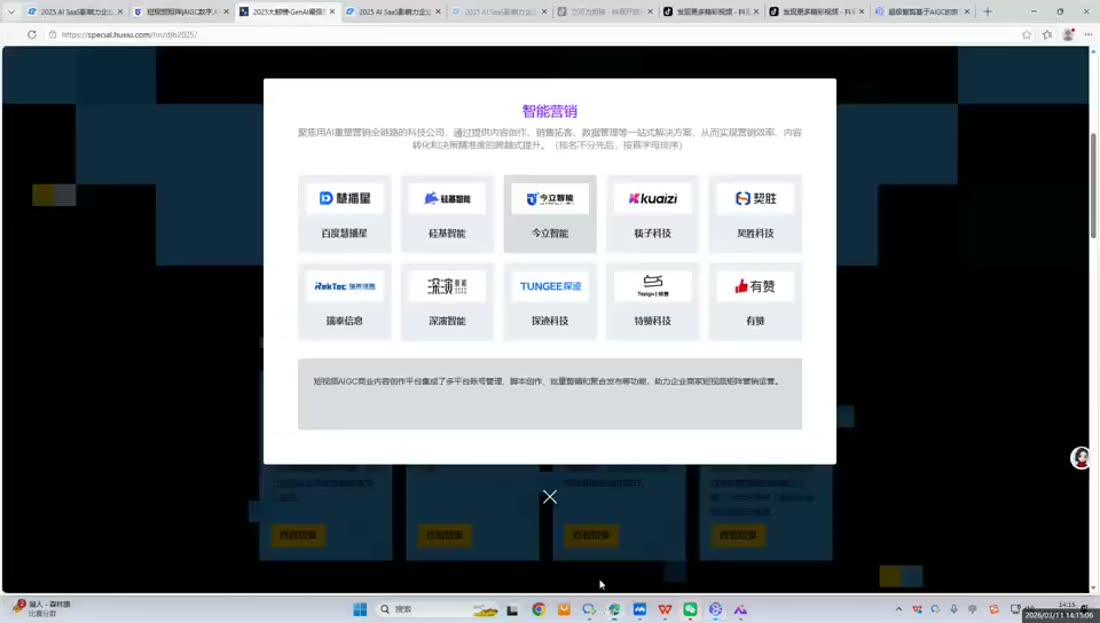Open the browser settings ellipsis menu

coord(1088,34)
